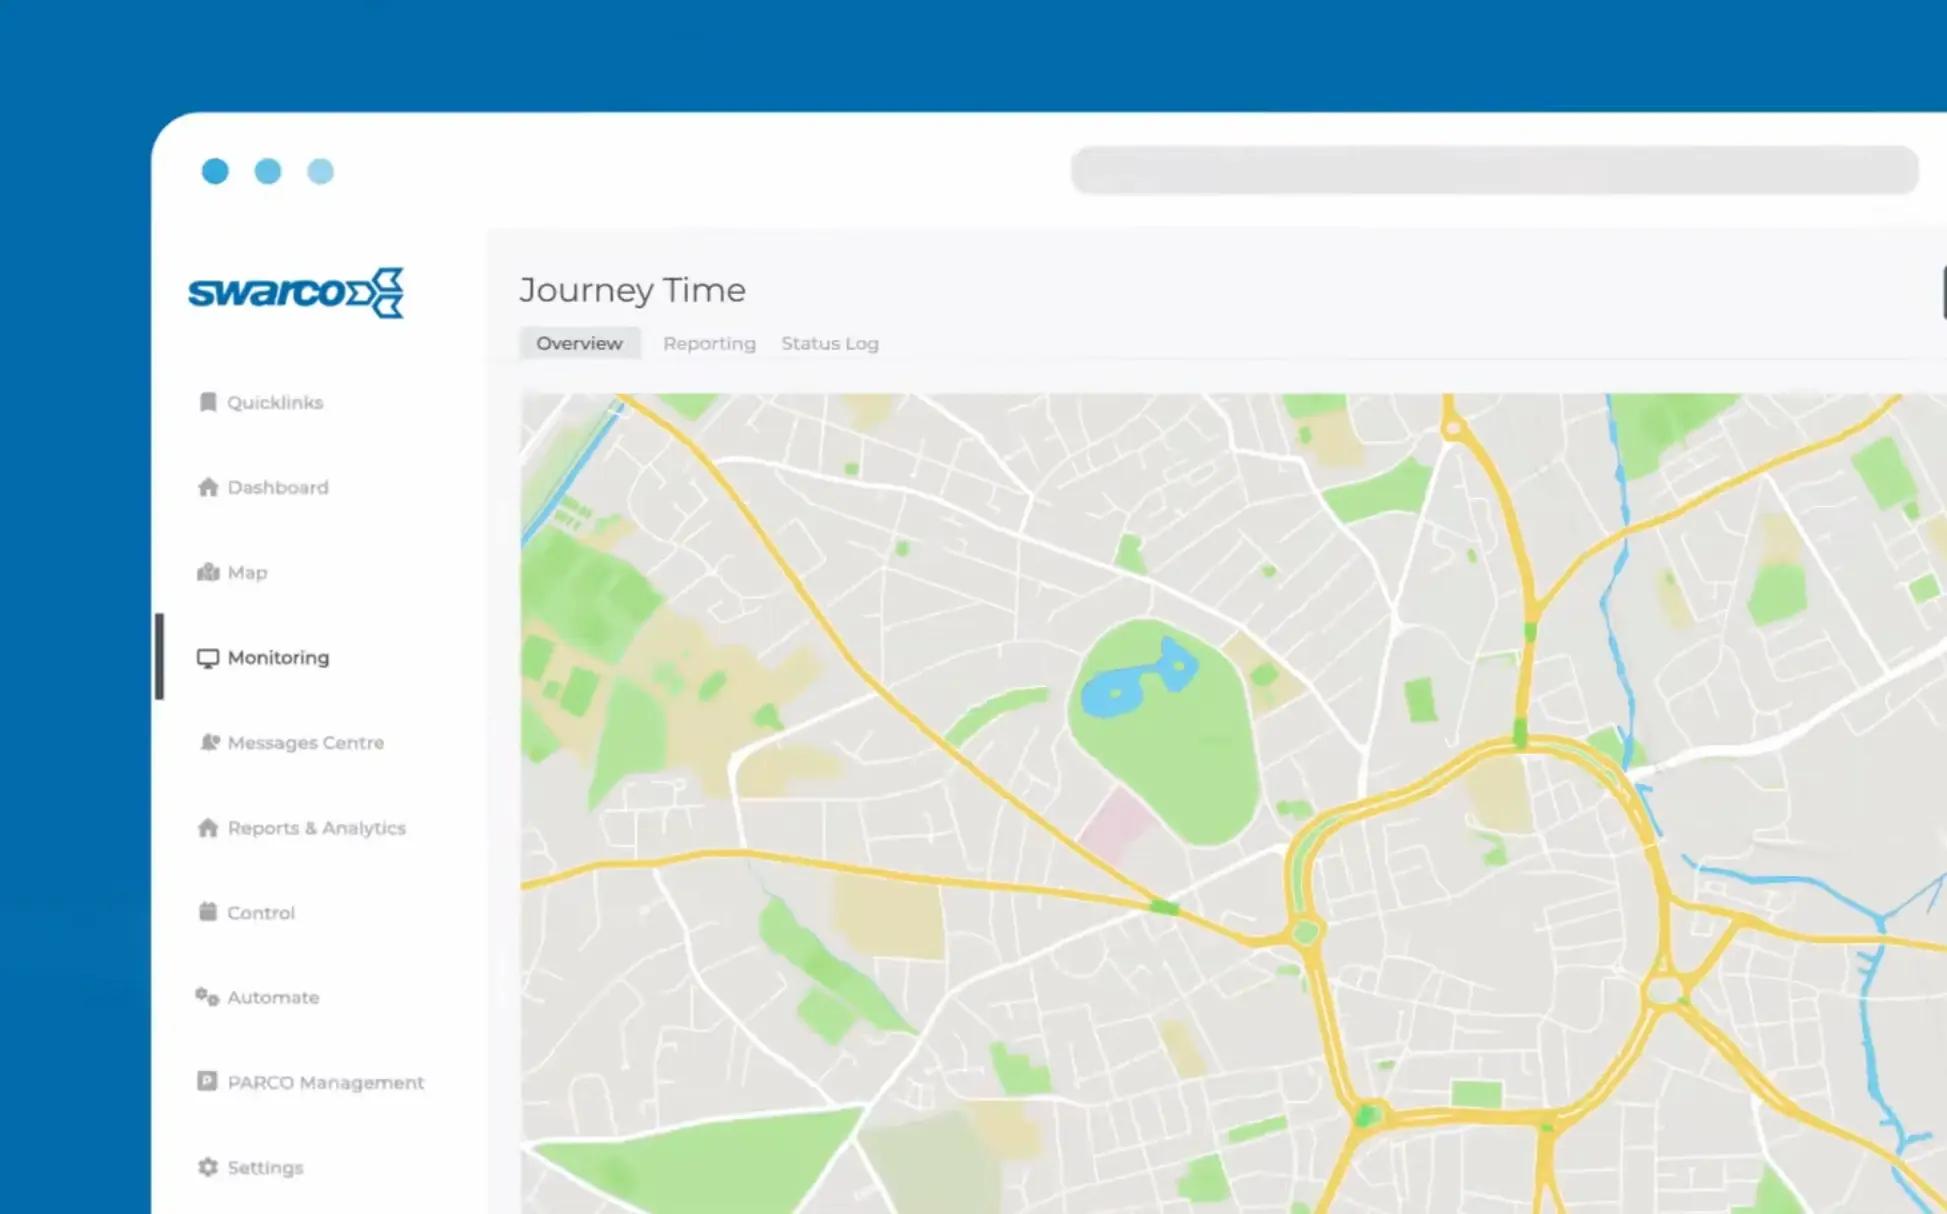Open Messages Centre menu label
Screen dimensions: 1947x1214
pyautogui.click(x=305, y=742)
